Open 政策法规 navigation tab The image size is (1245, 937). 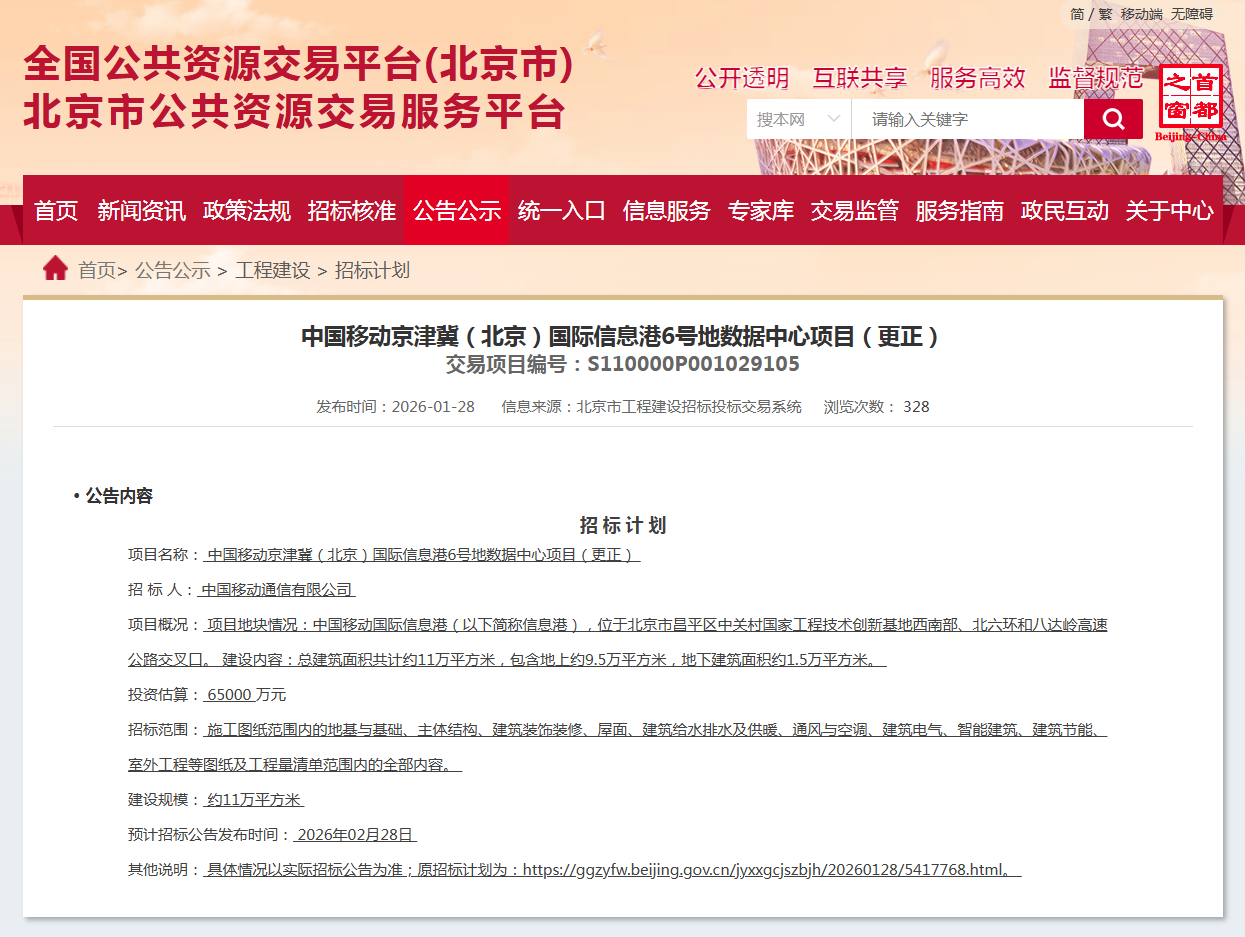coord(247,211)
